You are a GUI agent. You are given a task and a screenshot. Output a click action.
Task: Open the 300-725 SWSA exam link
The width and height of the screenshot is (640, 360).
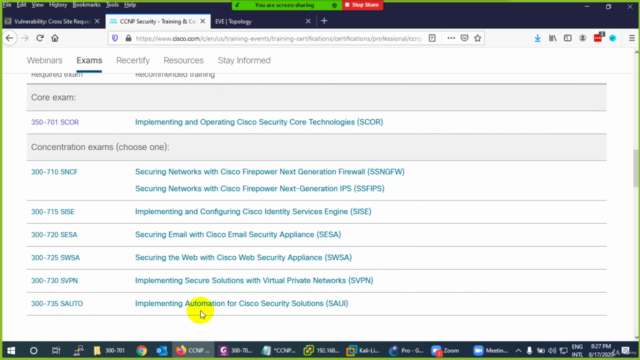56,258
